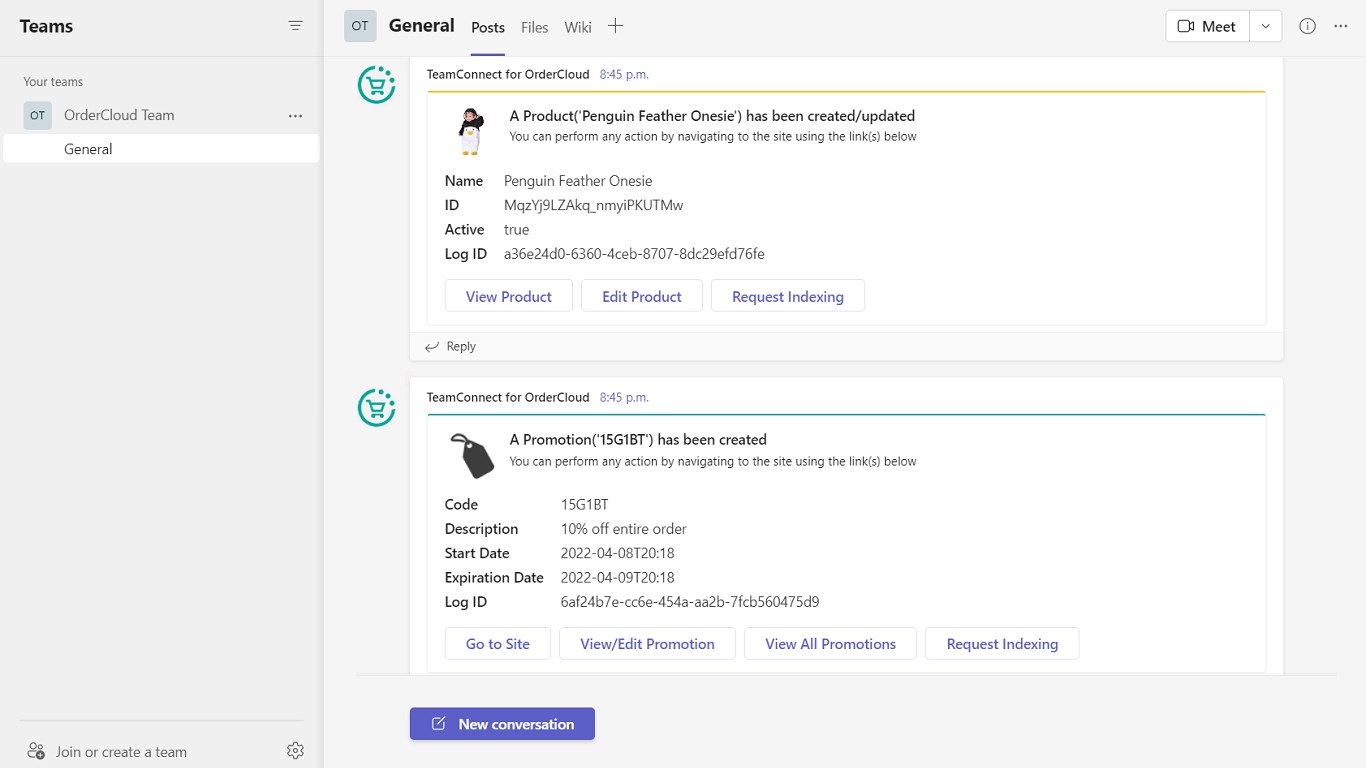Select the Posts tab
The height and width of the screenshot is (768, 1366).
point(488,27)
